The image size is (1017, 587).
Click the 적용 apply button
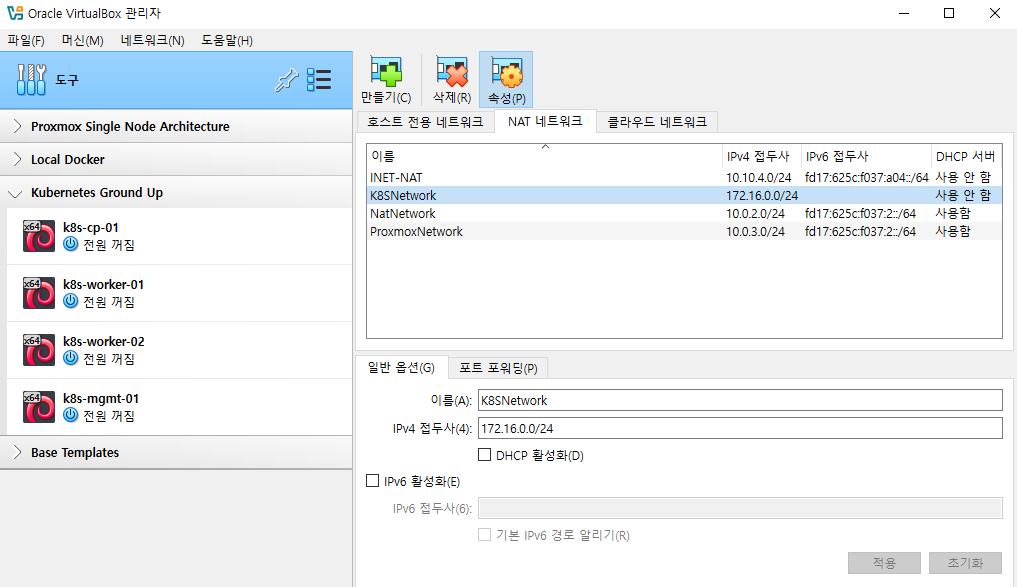coord(884,563)
